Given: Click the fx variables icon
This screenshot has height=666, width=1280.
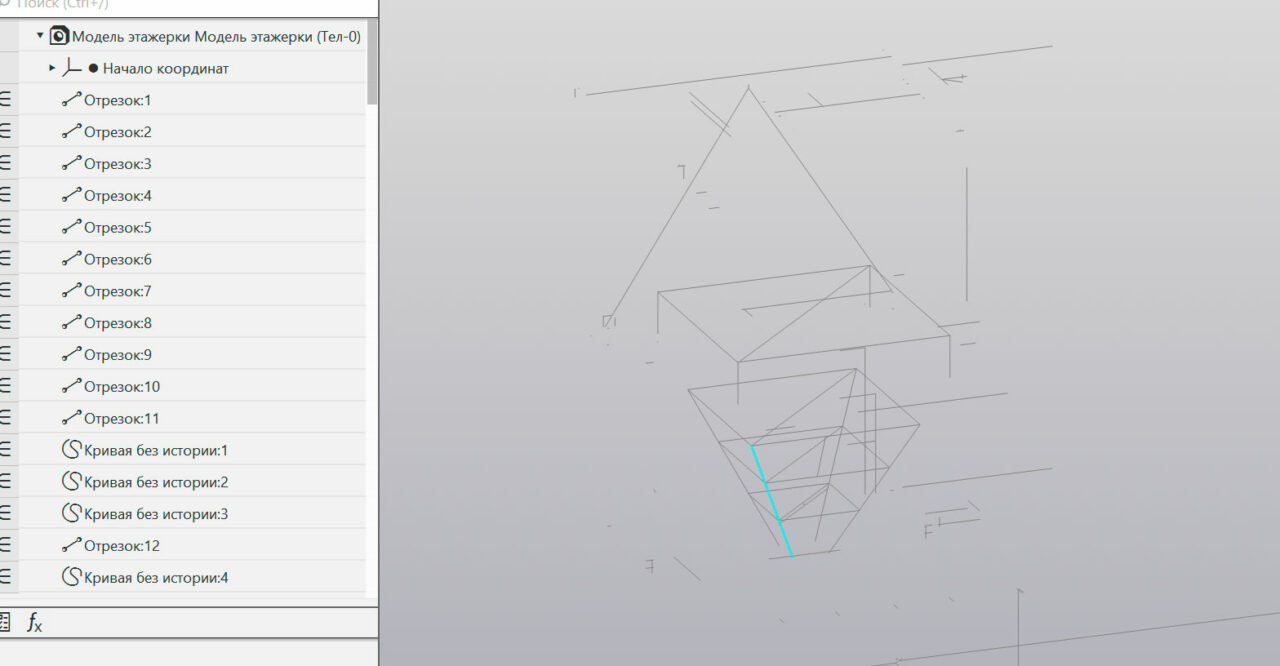Looking at the screenshot, I should (34, 624).
